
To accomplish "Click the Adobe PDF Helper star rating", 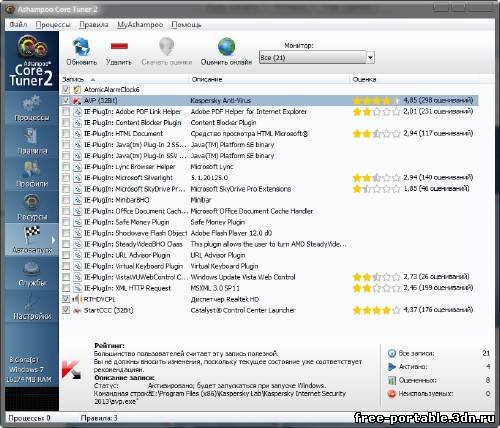I will click(376, 112).
